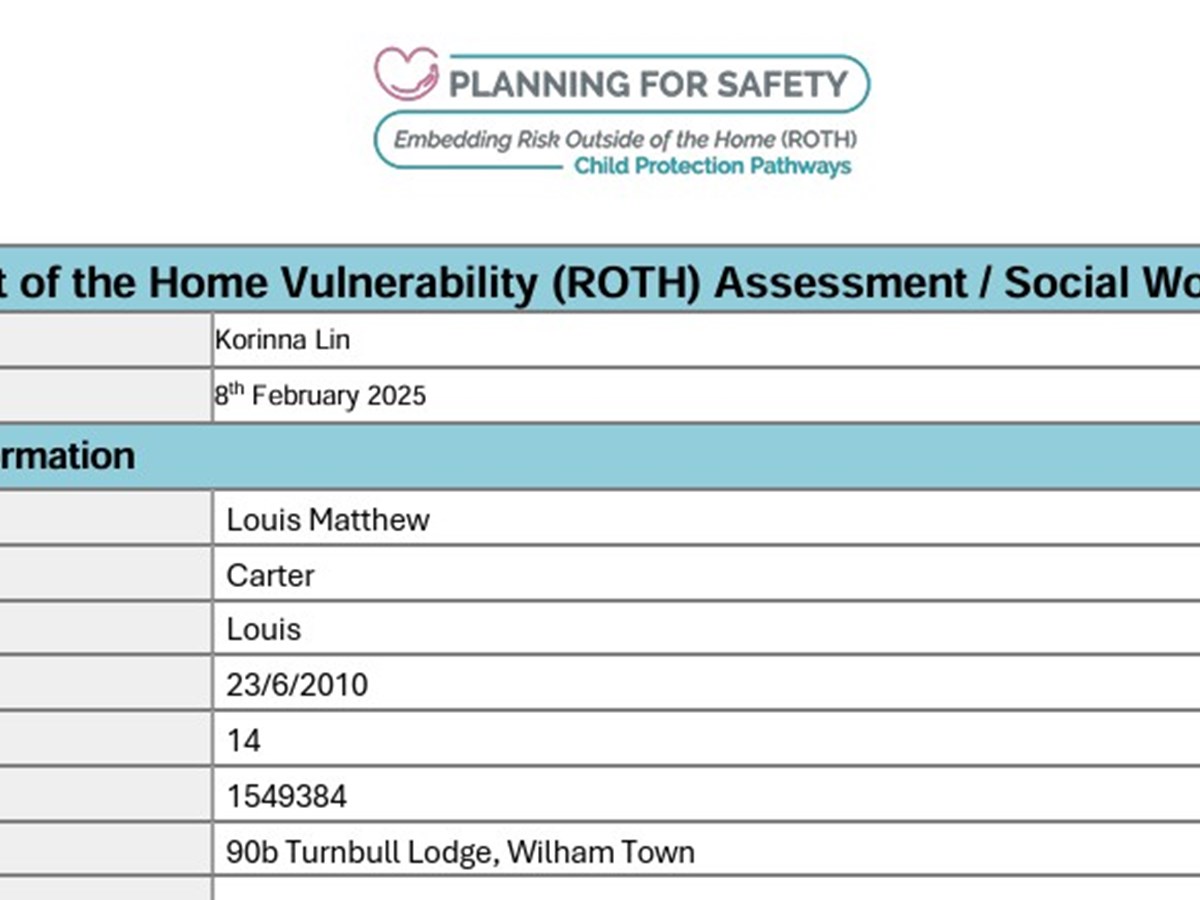This screenshot has height=900, width=1200.
Task: Click the grey label cell beside Carter
Action: tap(105, 575)
